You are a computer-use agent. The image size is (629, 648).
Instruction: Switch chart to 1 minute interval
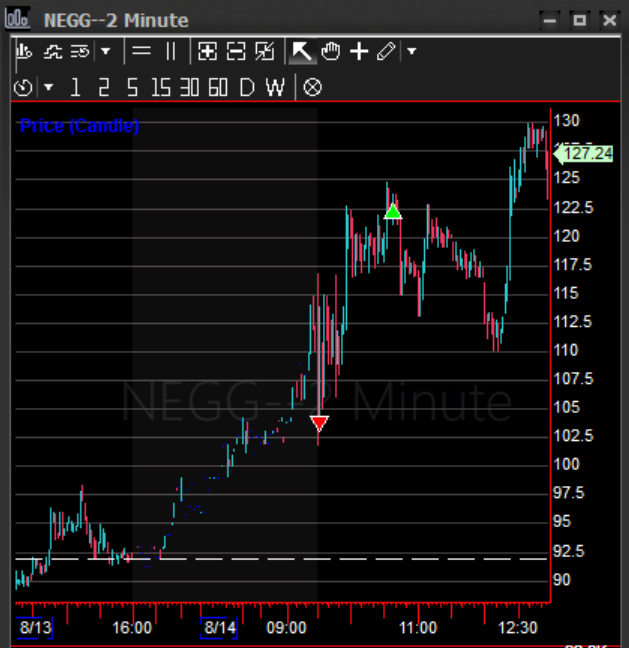click(75, 88)
